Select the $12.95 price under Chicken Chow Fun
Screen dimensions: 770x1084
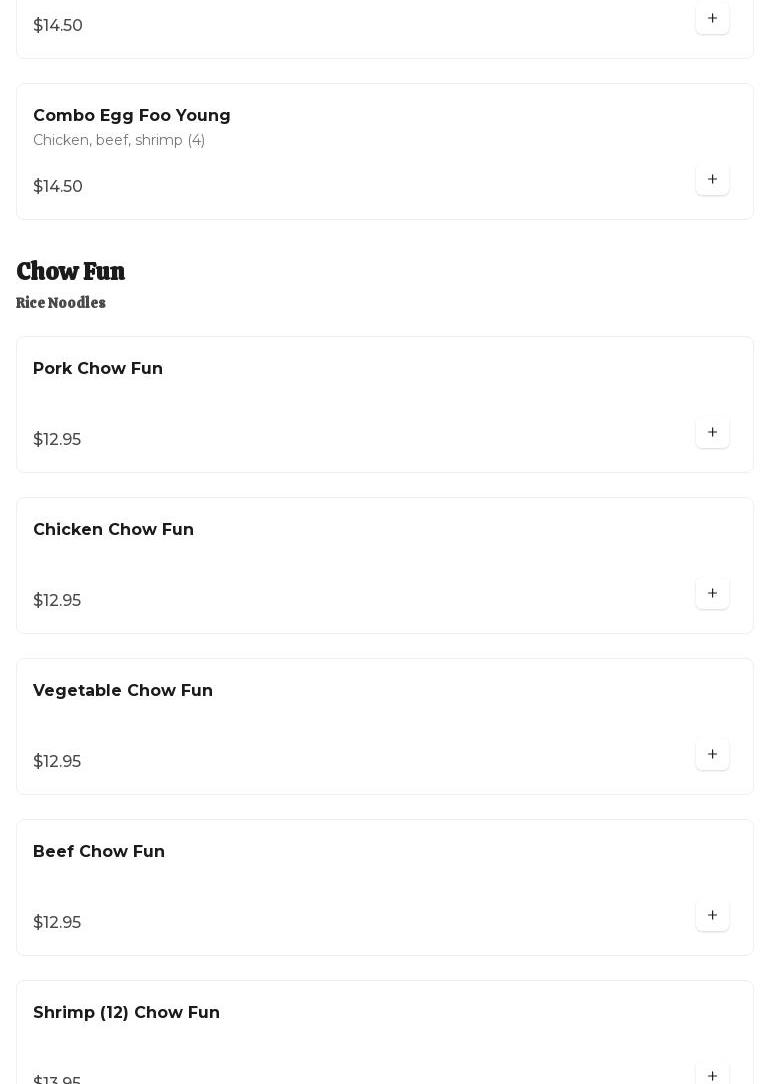[57, 601]
